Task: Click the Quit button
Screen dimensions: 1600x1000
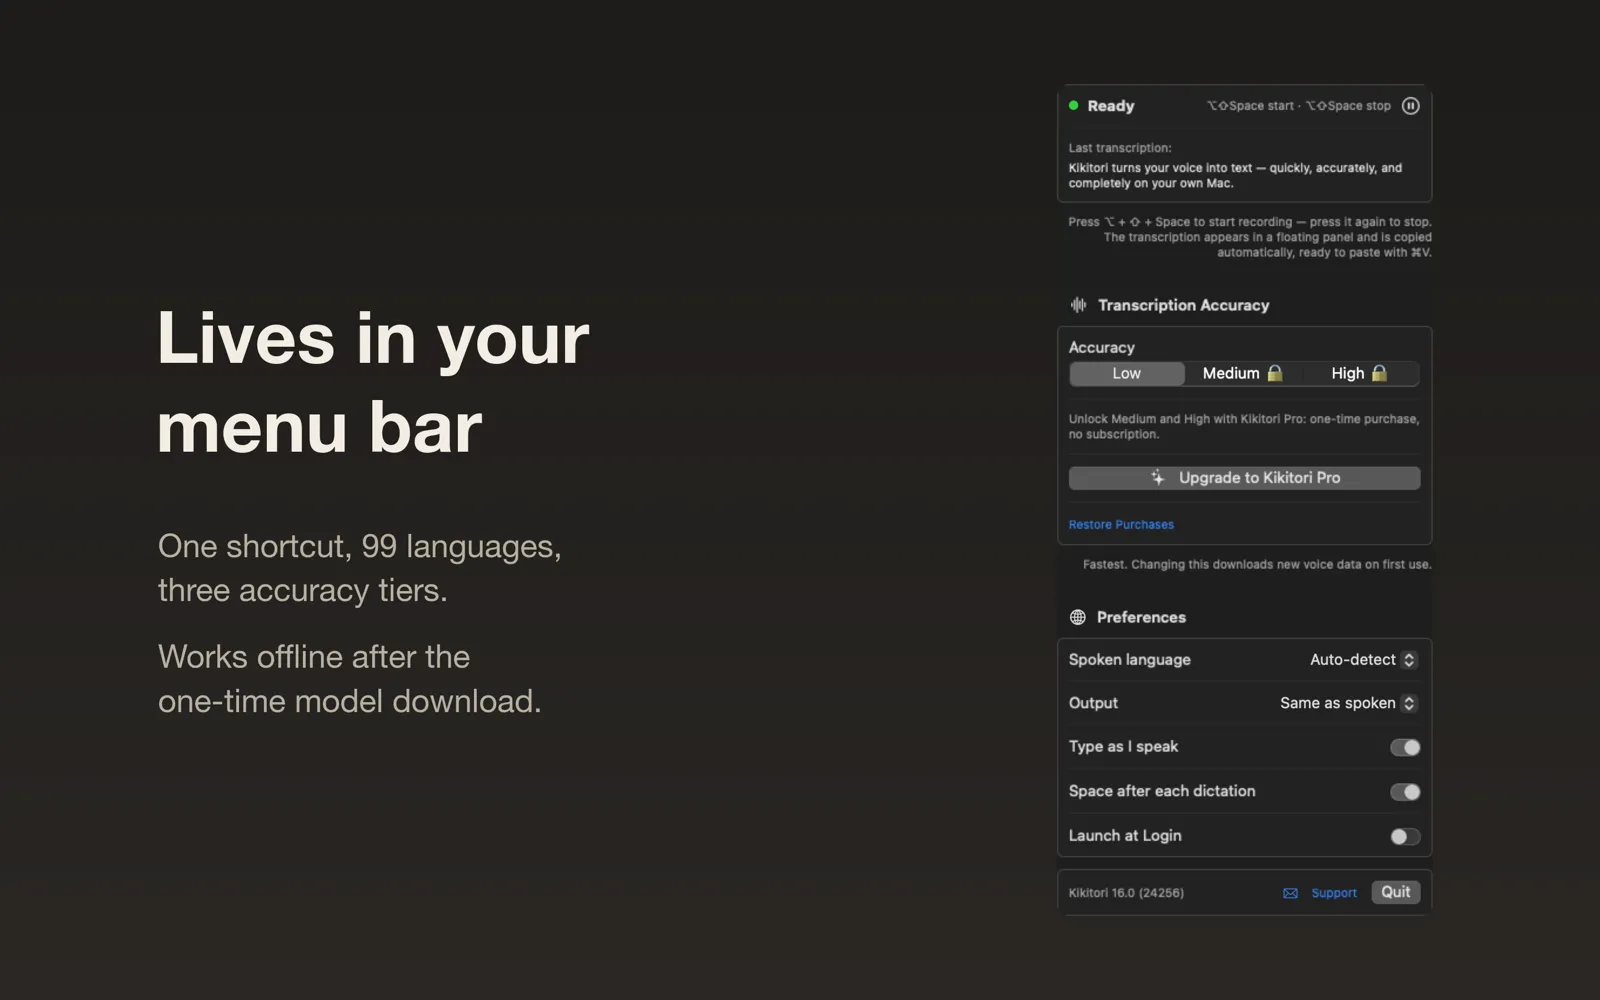Action: (1395, 892)
